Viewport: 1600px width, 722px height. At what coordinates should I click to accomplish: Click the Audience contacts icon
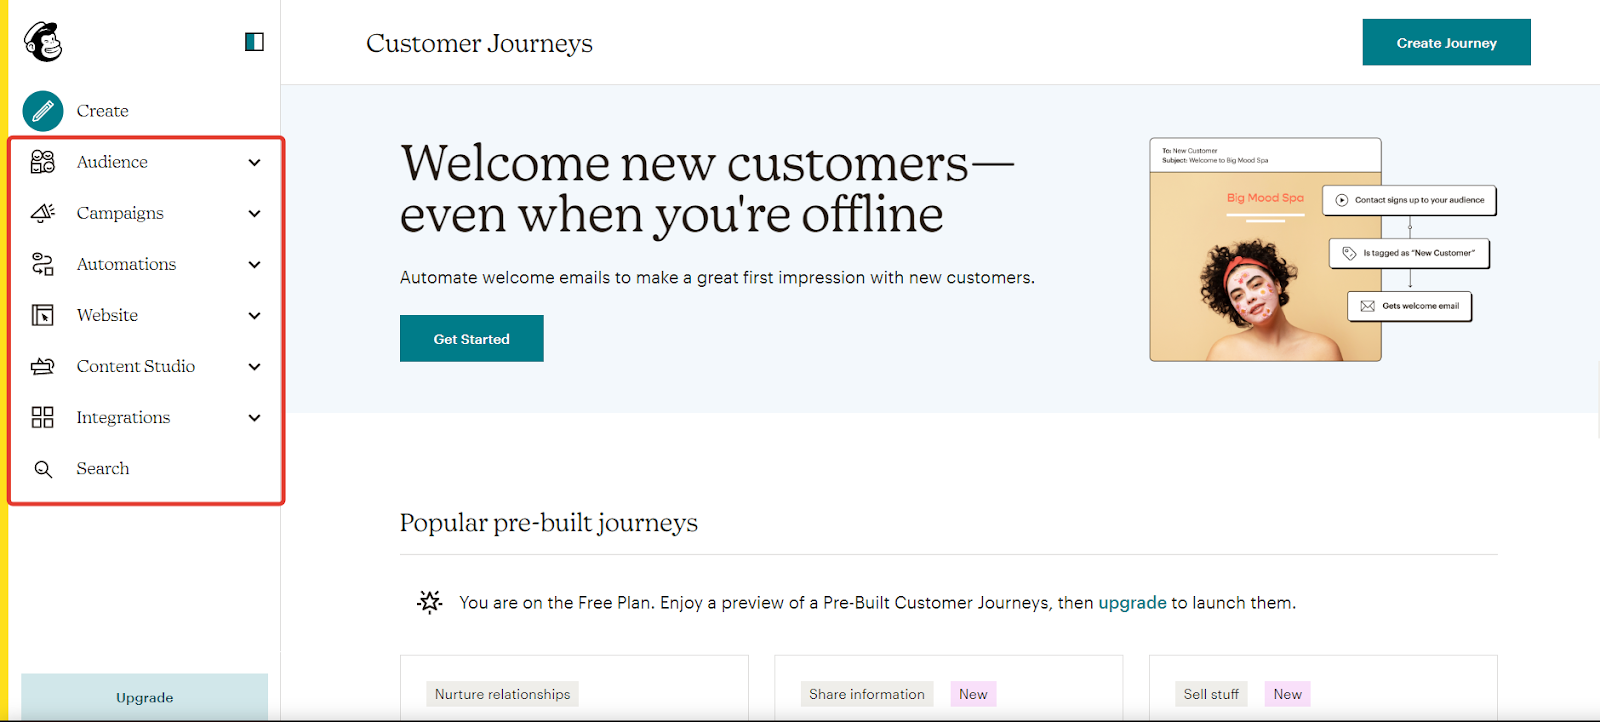[42, 161]
